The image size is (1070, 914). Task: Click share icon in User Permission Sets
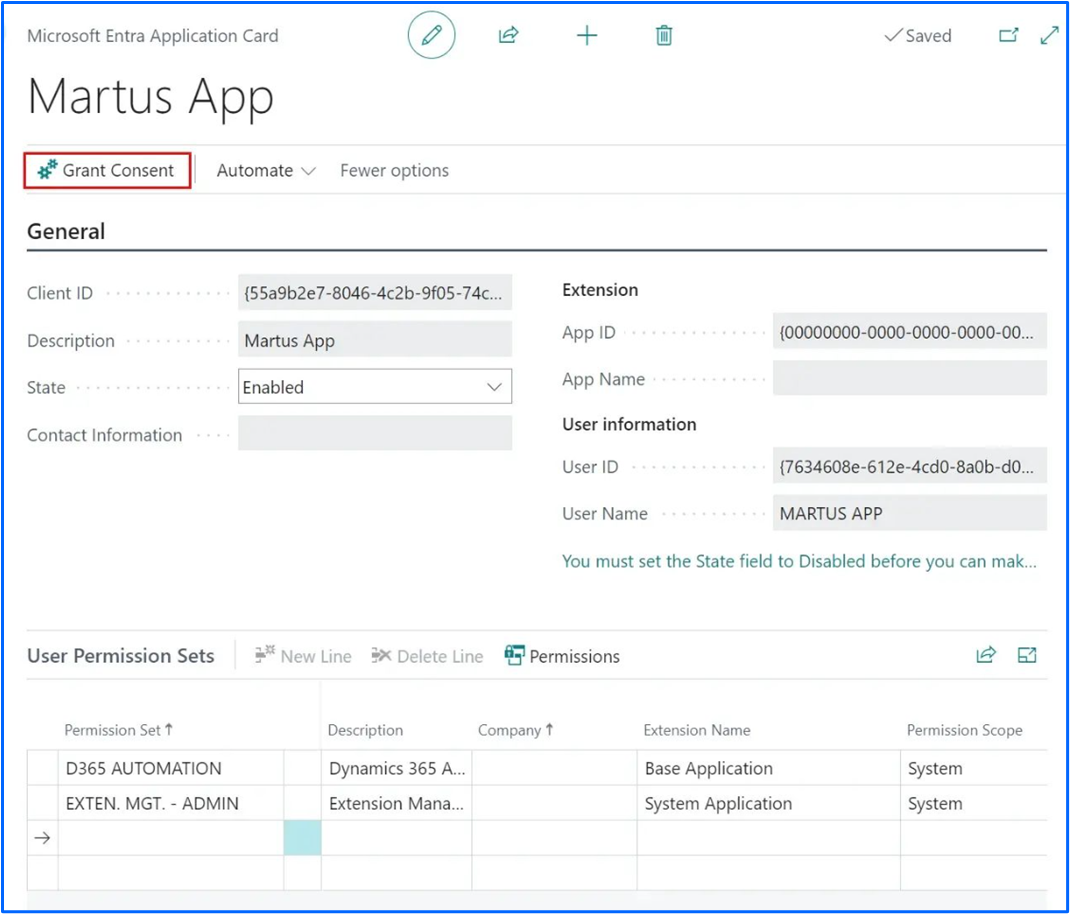(986, 655)
